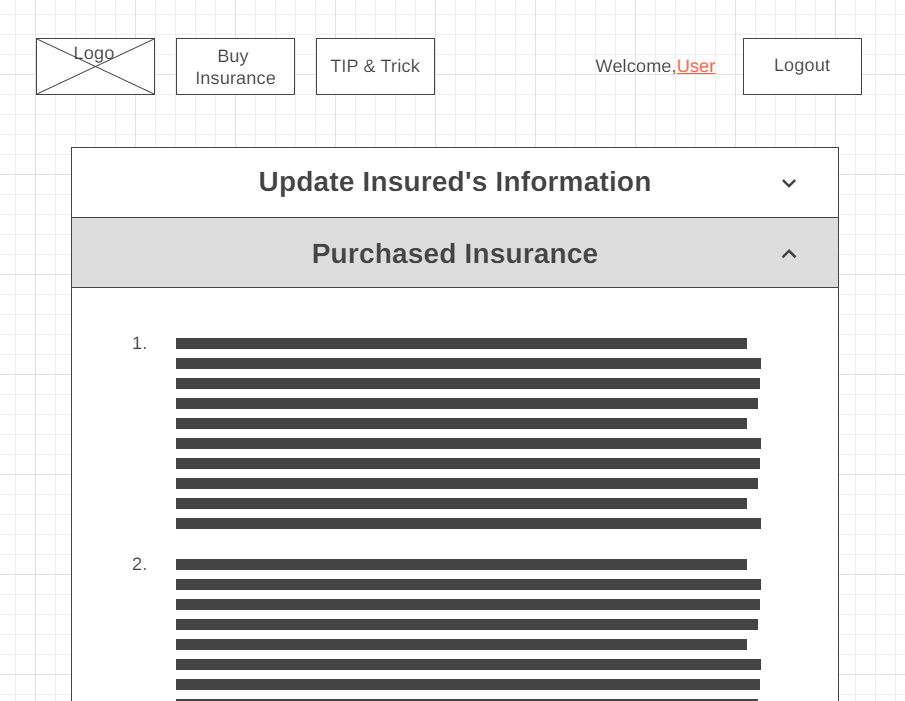905x701 pixels.
Task: Select the first purchased insurance entry
Action: point(467,433)
